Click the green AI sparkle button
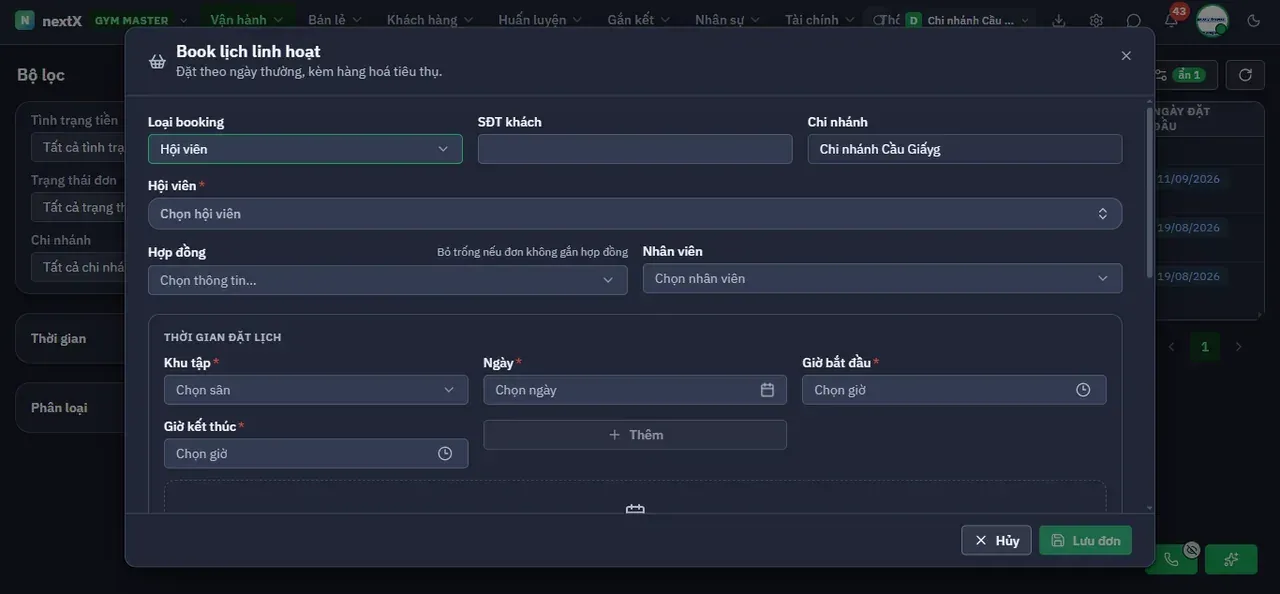The height and width of the screenshot is (594, 1280). click(1231, 559)
